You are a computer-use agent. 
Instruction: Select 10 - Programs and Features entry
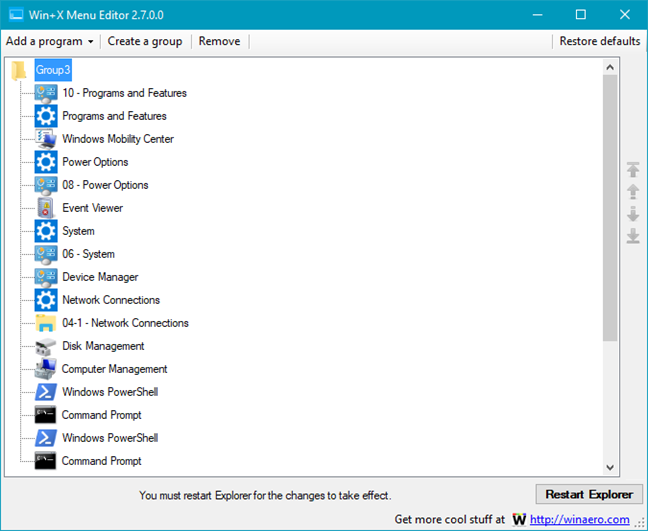[124, 93]
